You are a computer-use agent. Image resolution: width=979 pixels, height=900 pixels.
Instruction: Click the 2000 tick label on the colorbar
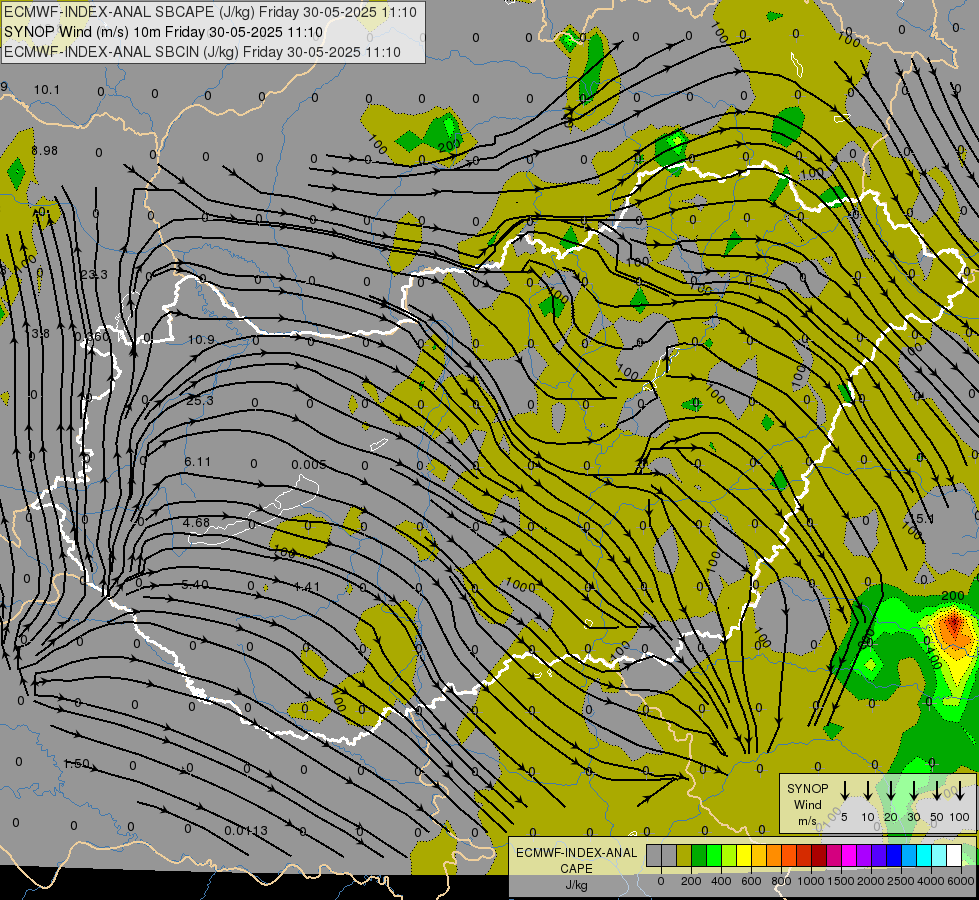click(871, 881)
